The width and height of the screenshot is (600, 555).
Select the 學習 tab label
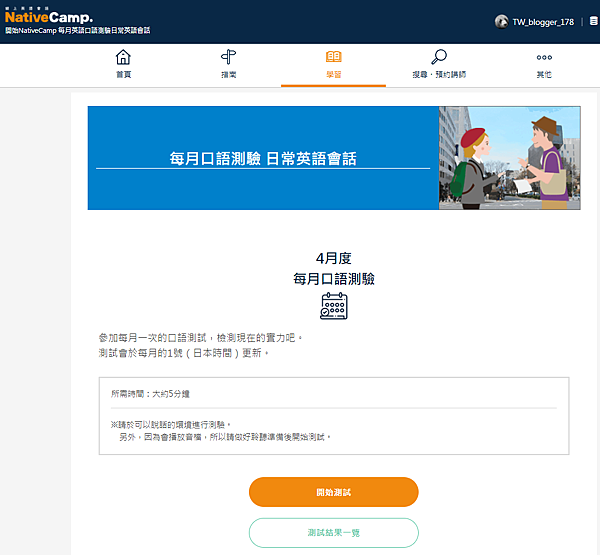[x=333, y=75]
